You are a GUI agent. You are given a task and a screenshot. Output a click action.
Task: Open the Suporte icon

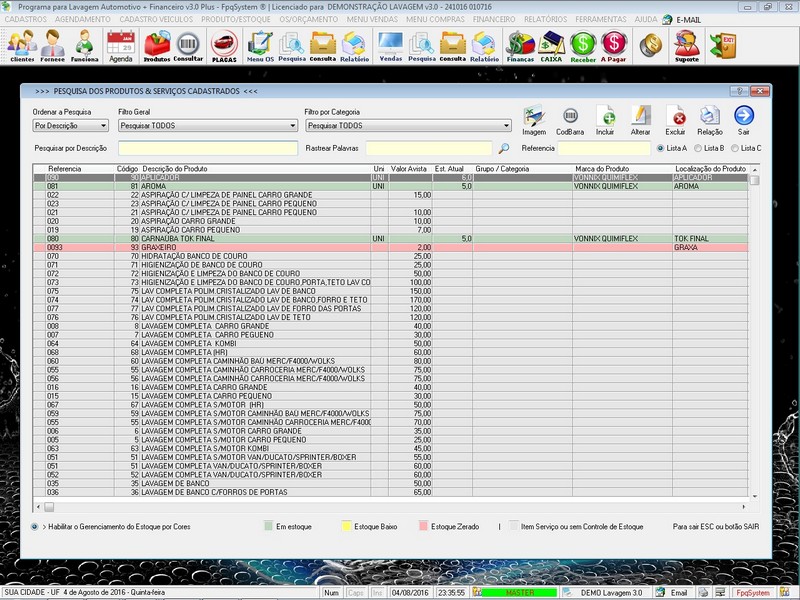687,46
